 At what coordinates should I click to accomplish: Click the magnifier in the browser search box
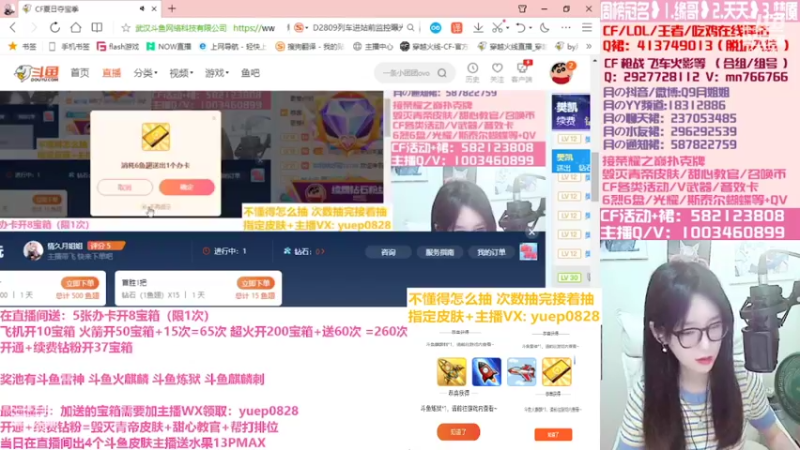click(410, 28)
